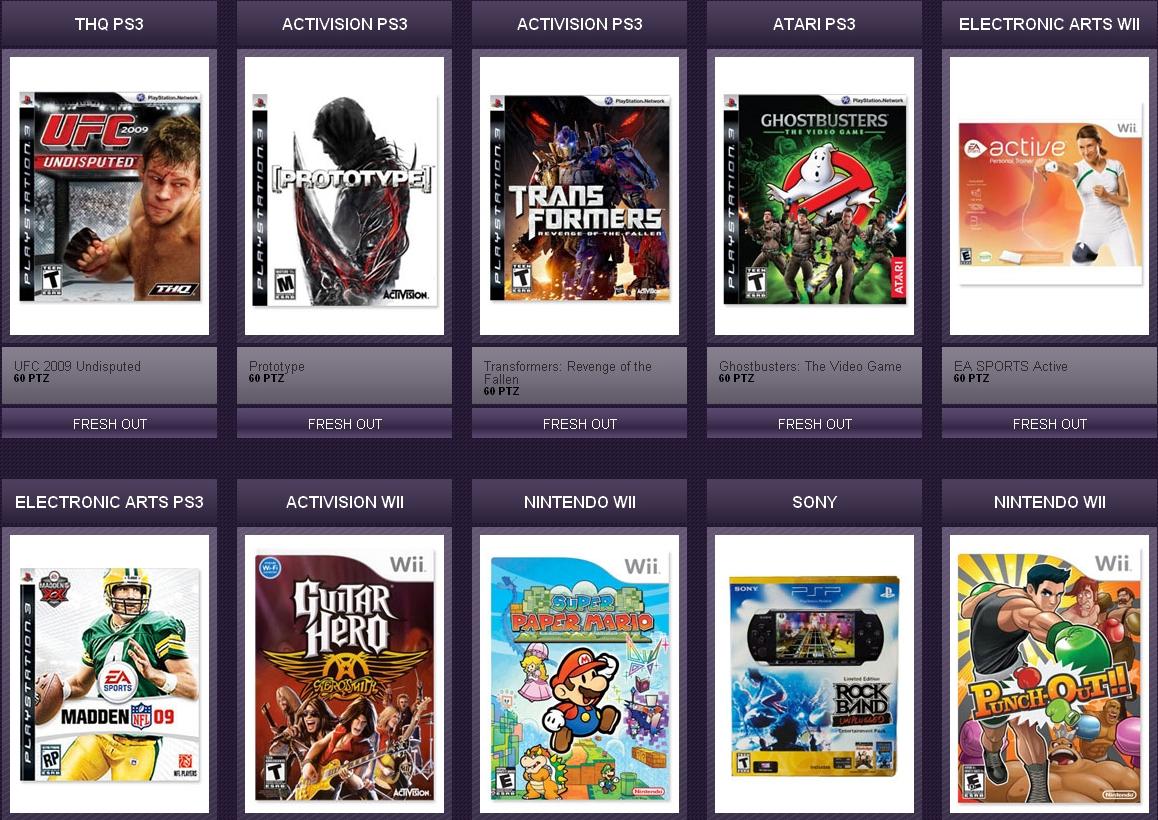
Task: Click FRESH OUT button under Ghostbusters
Action: [x=814, y=424]
